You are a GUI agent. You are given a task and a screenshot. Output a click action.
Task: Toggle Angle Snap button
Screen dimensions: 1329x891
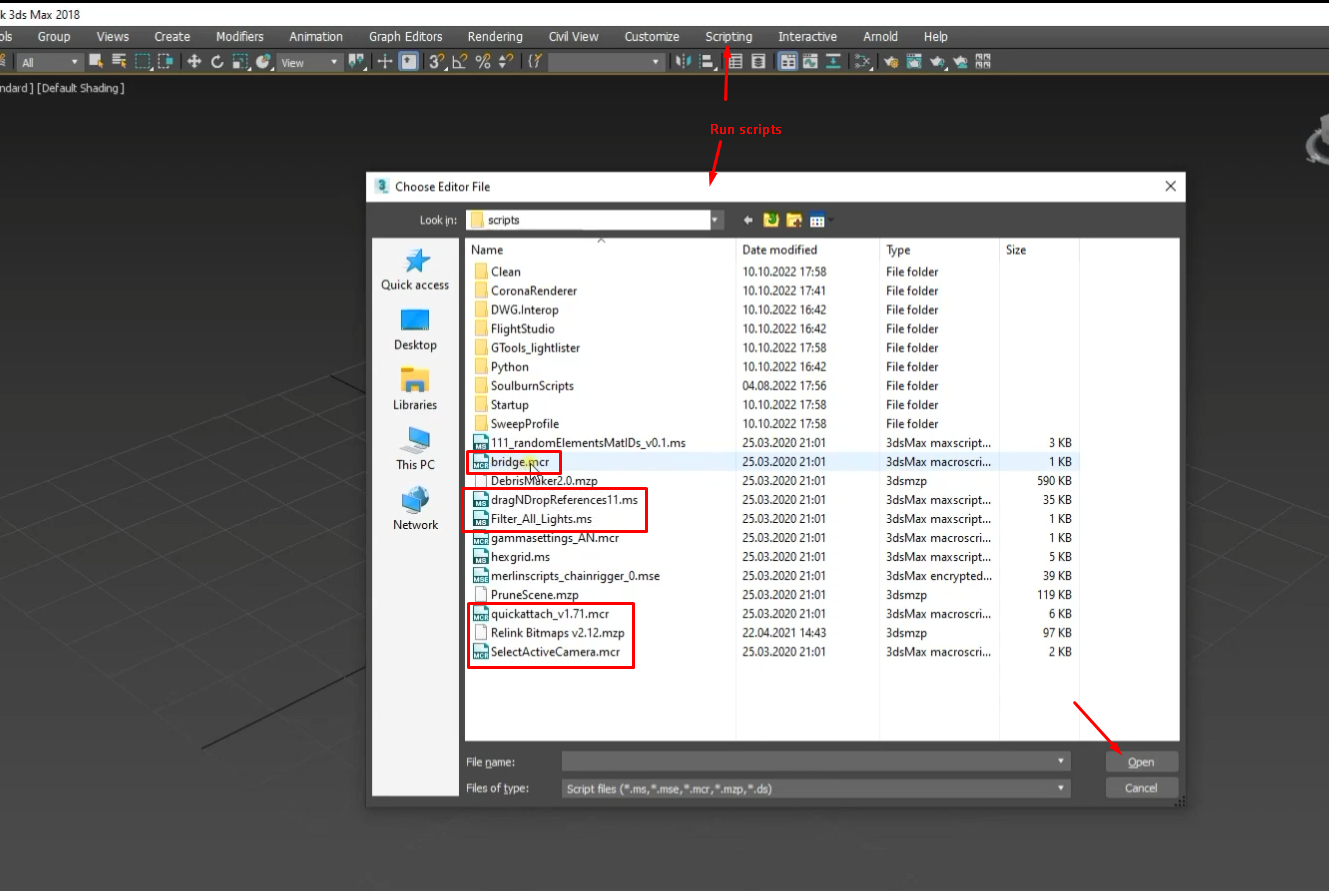click(x=460, y=62)
